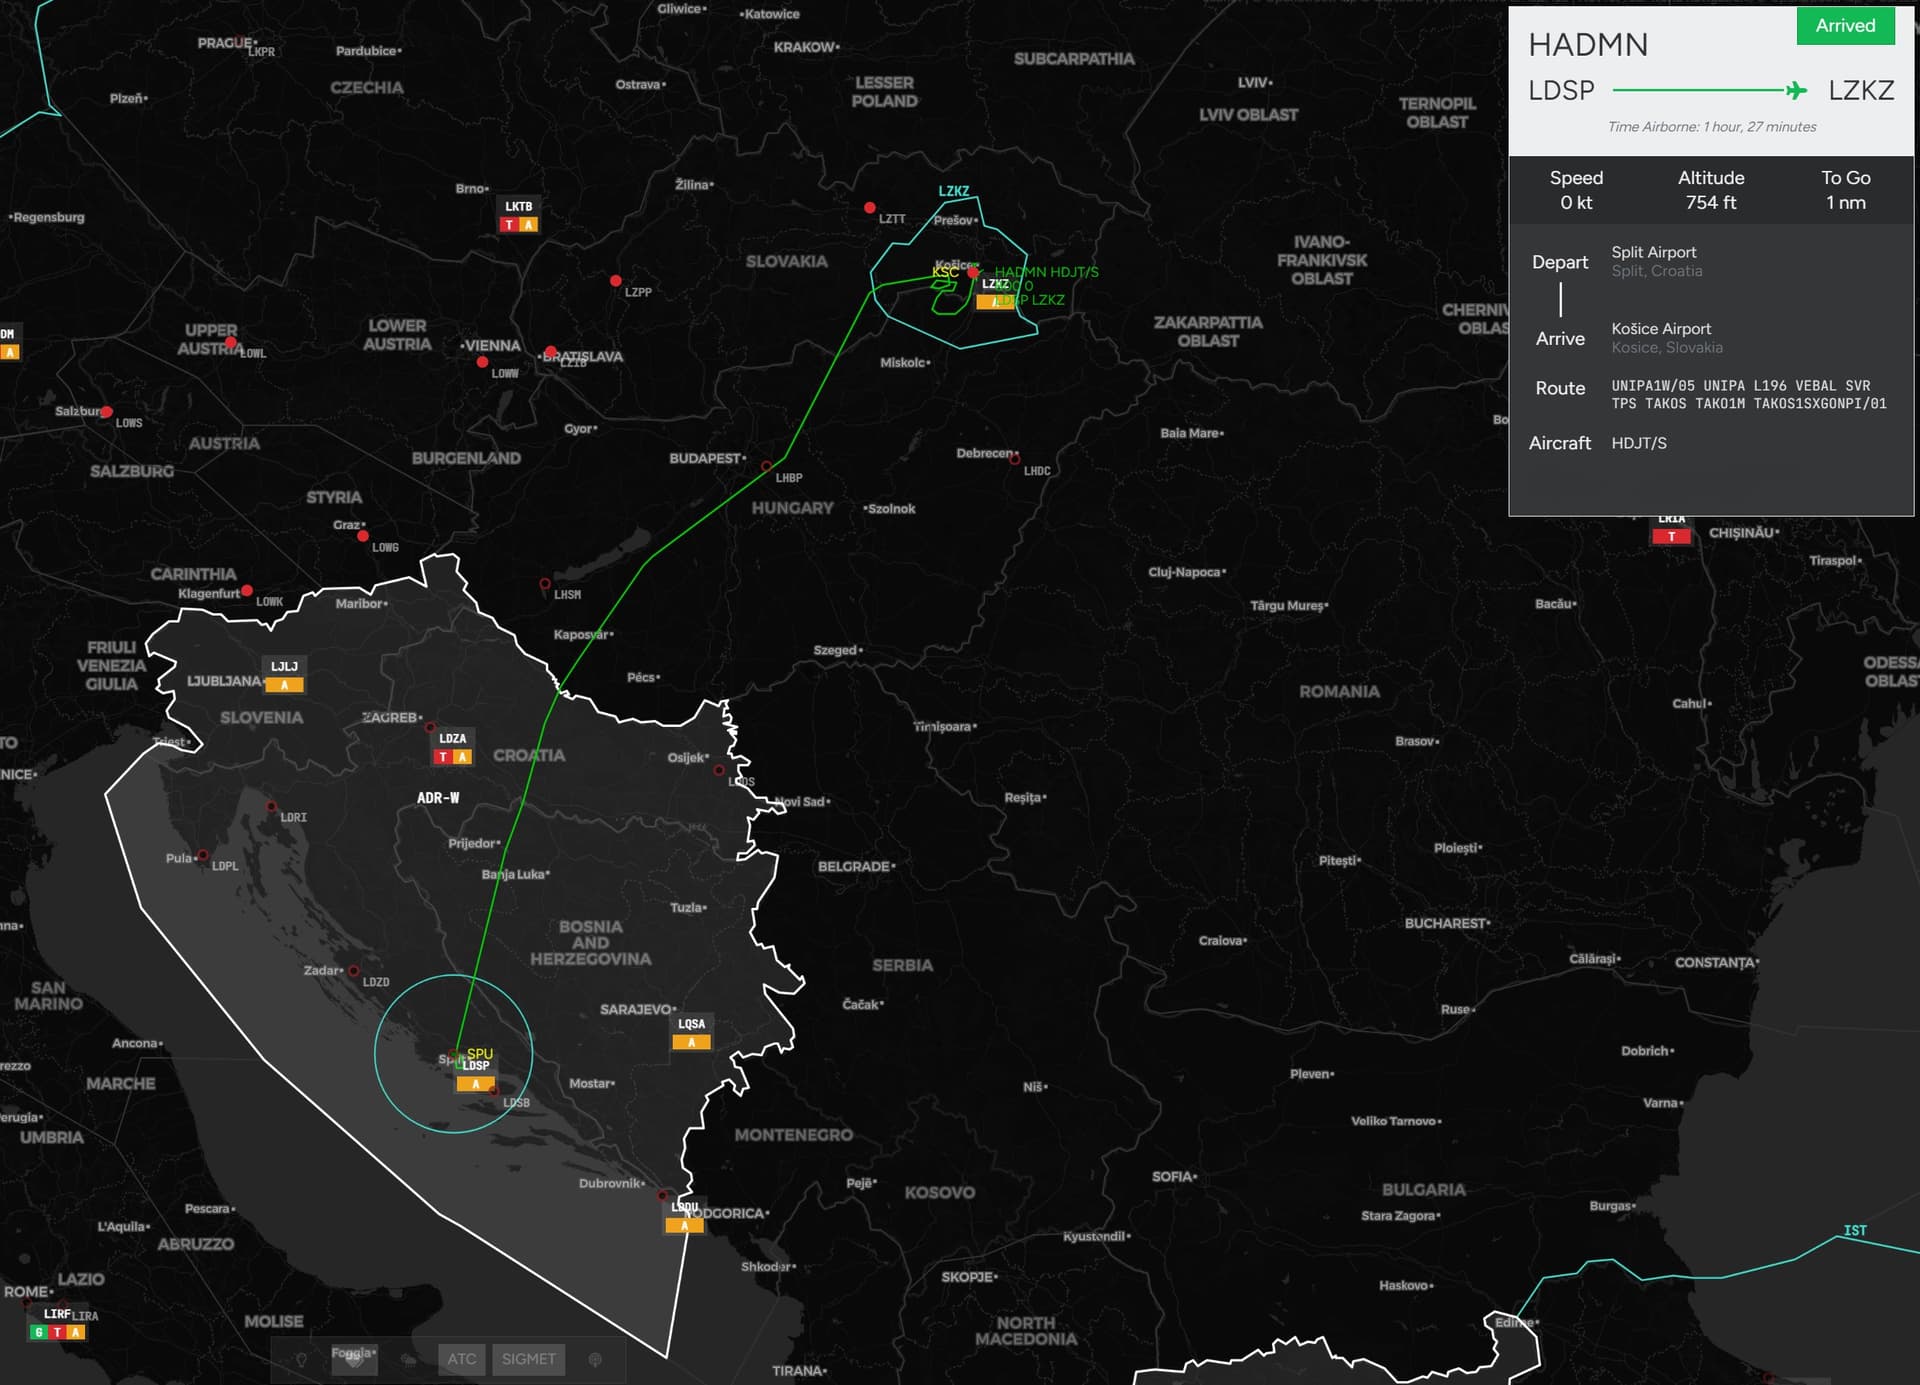Toggle the weather radar cloud icon

pyautogui.click(x=408, y=1360)
